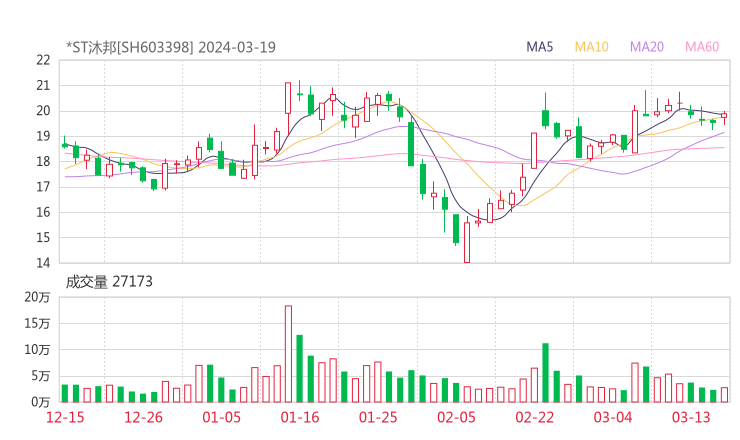Click the 03-13 date axis label
This screenshot has width=740, height=440.
[x=691, y=417]
